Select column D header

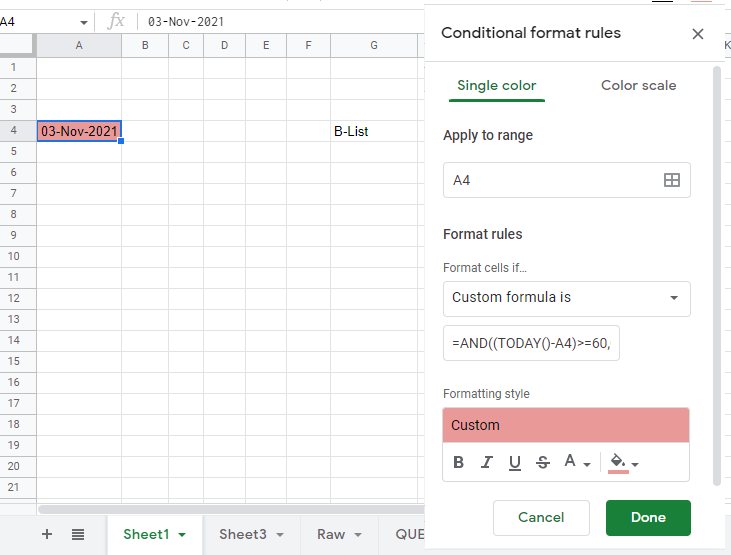(x=225, y=45)
